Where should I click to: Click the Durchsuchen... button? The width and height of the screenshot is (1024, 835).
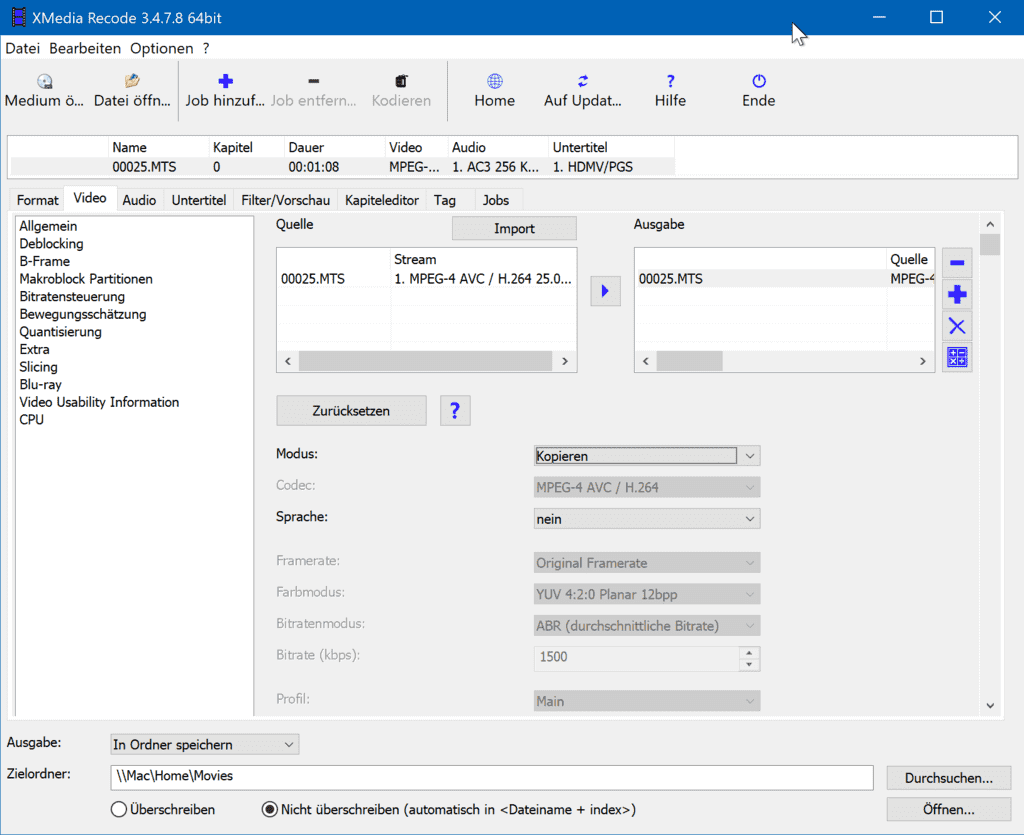948,777
